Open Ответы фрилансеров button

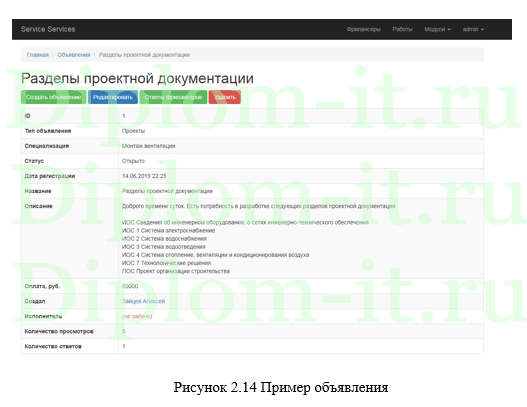click(x=173, y=97)
